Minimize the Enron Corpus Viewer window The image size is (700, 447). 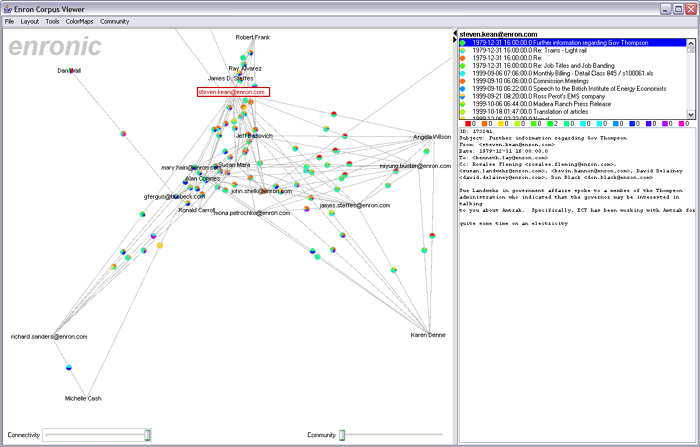point(666,9)
